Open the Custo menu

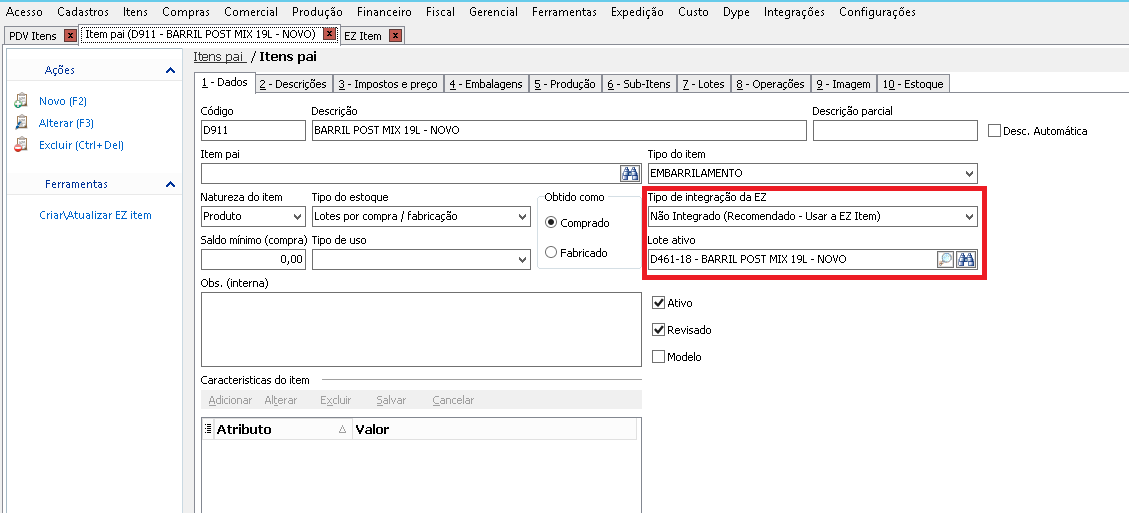click(x=693, y=12)
